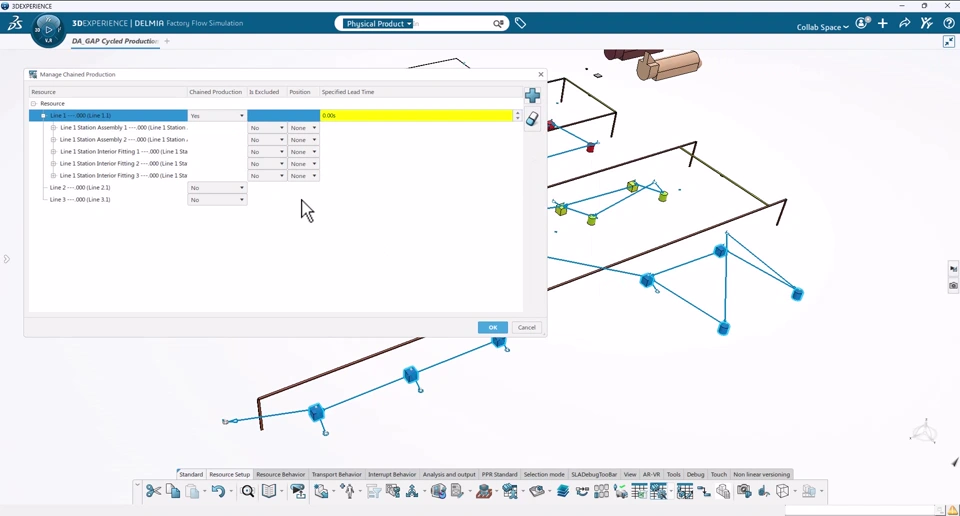Image resolution: width=960 pixels, height=516 pixels.
Task: Click the funnel filter toolbar icon
Action: (x=373, y=491)
